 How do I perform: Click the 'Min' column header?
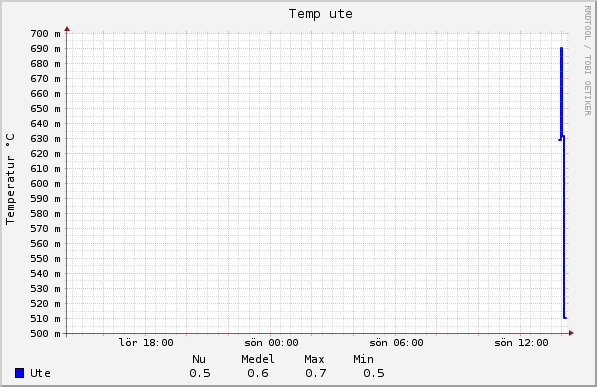pos(363,359)
